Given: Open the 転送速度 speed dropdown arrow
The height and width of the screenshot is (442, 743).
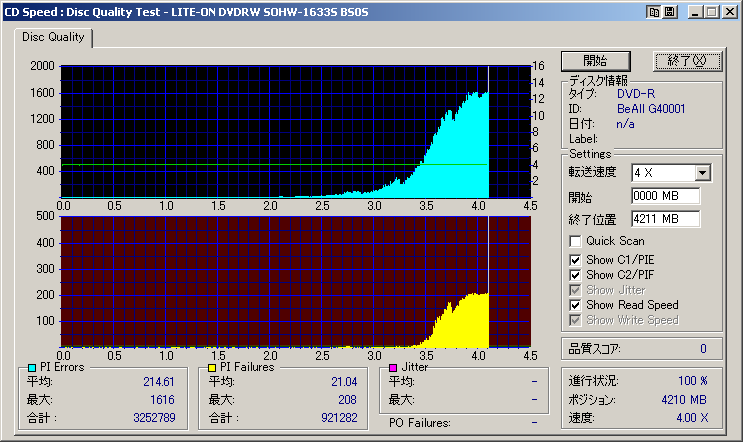Looking at the screenshot, I should click(703, 173).
